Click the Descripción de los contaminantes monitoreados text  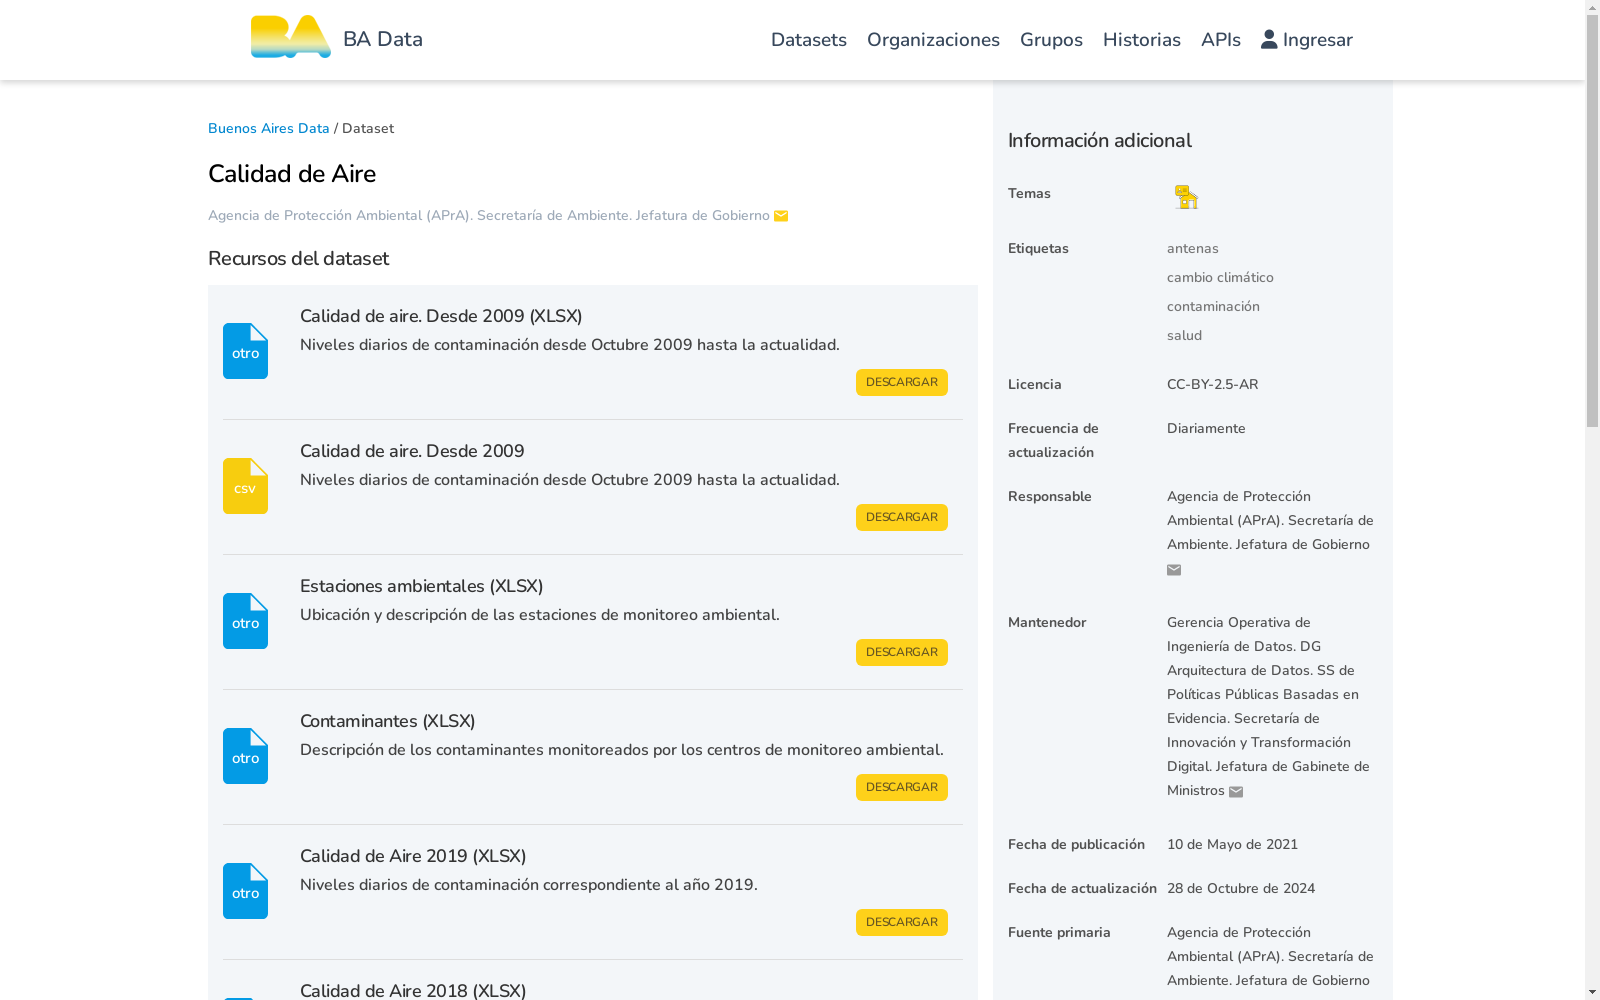[x=622, y=750]
